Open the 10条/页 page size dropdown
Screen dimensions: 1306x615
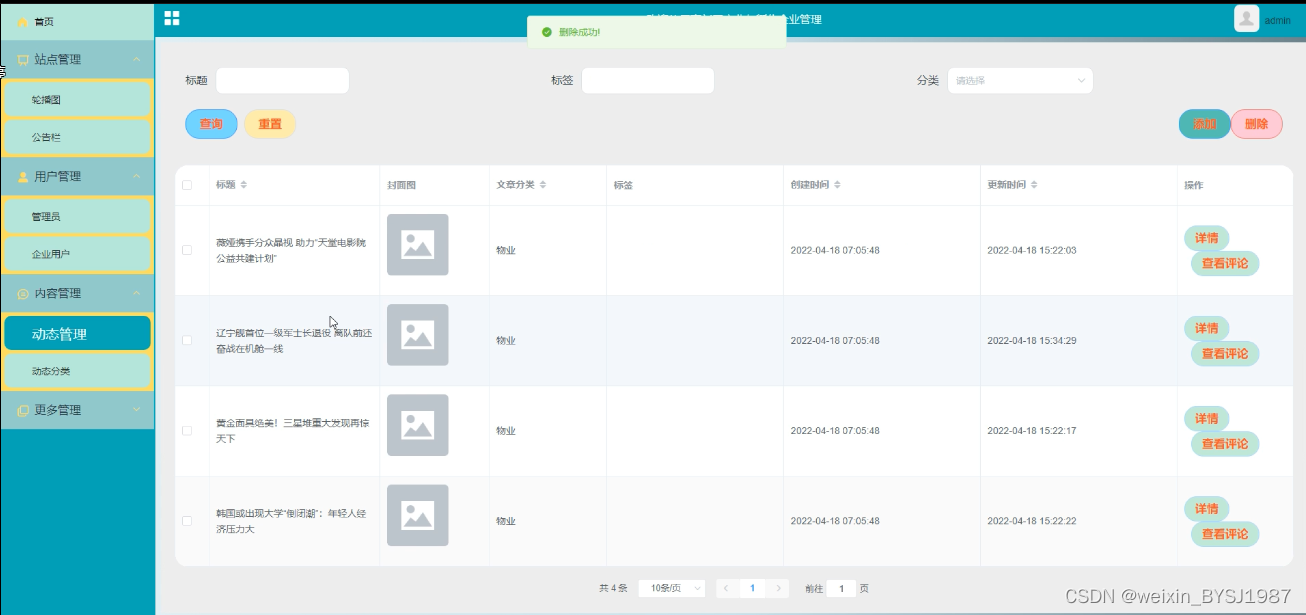pyautogui.click(x=672, y=588)
